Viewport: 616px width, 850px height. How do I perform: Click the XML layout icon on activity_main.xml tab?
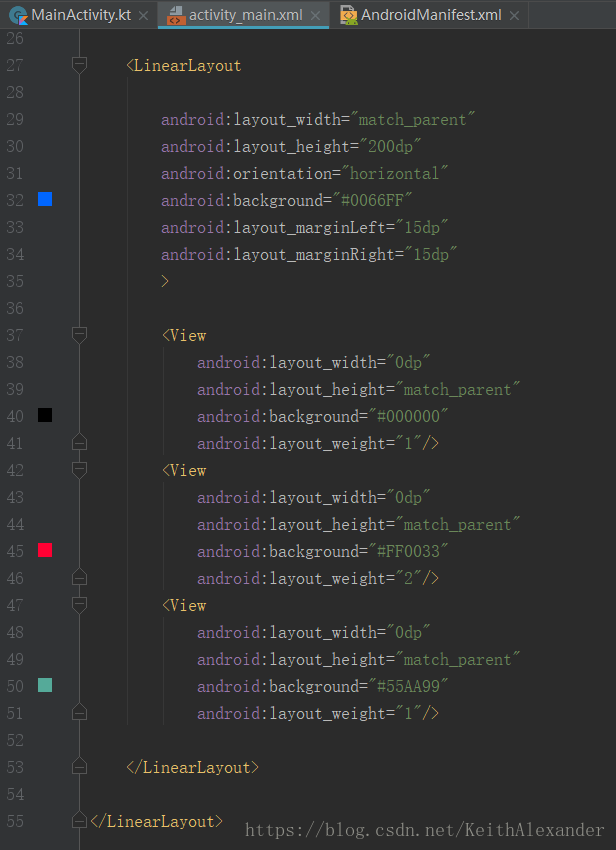coord(175,16)
